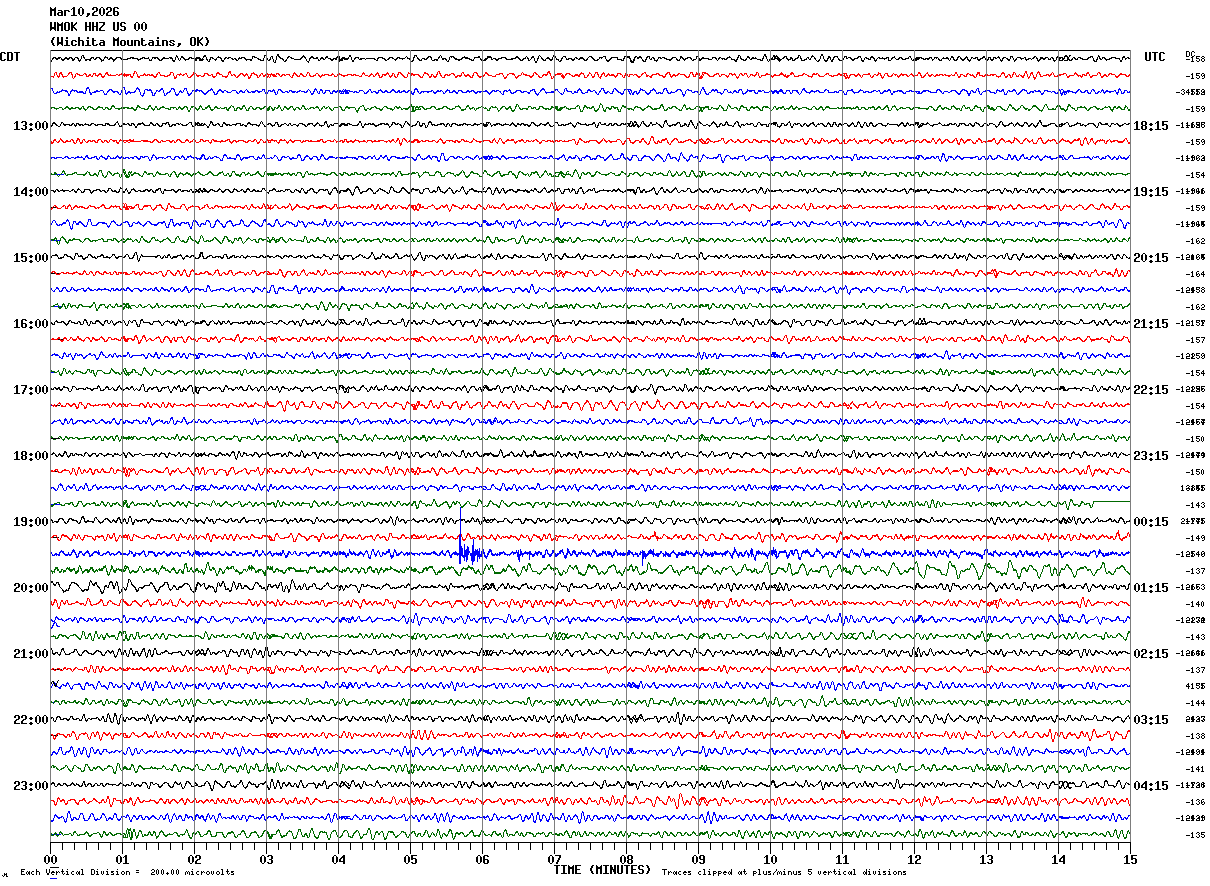The height and width of the screenshot is (886, 1210).
Task: Click the UTC timezone header
Action: 1155,57
